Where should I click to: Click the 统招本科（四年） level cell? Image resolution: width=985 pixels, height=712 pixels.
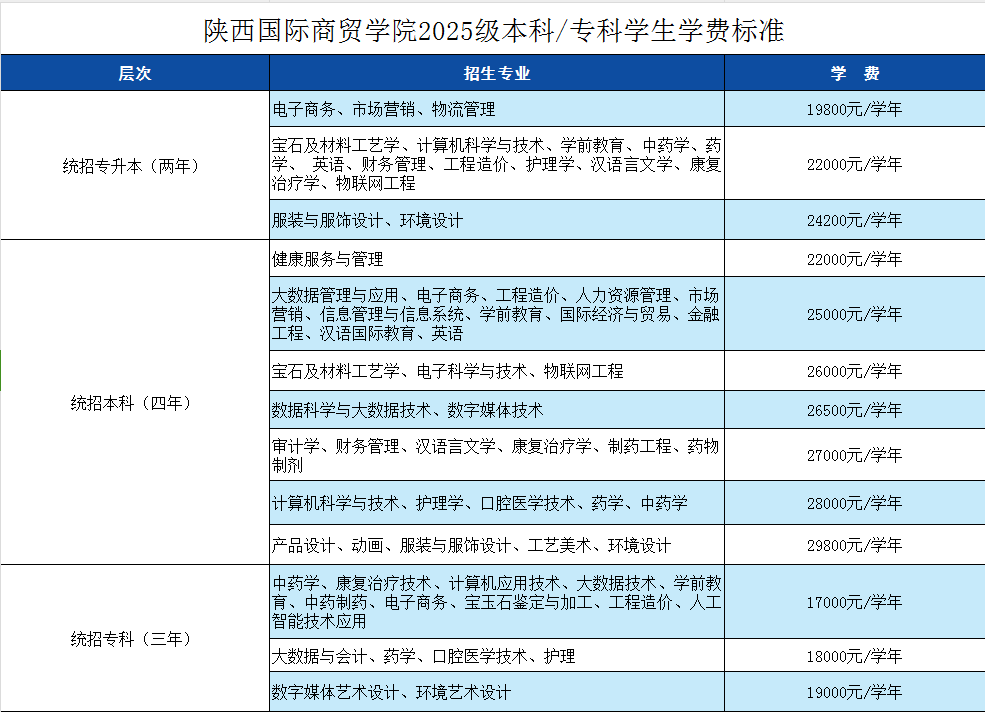135,402
